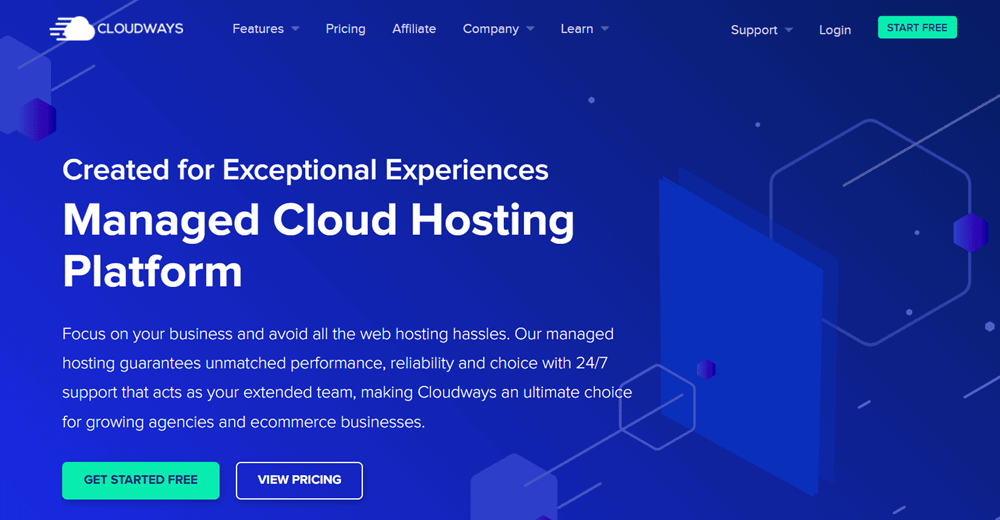The width and height of the screenshot is (1000, 520).
Task: Click the Cloudways cloud logo icon
Action: (72, 29)
